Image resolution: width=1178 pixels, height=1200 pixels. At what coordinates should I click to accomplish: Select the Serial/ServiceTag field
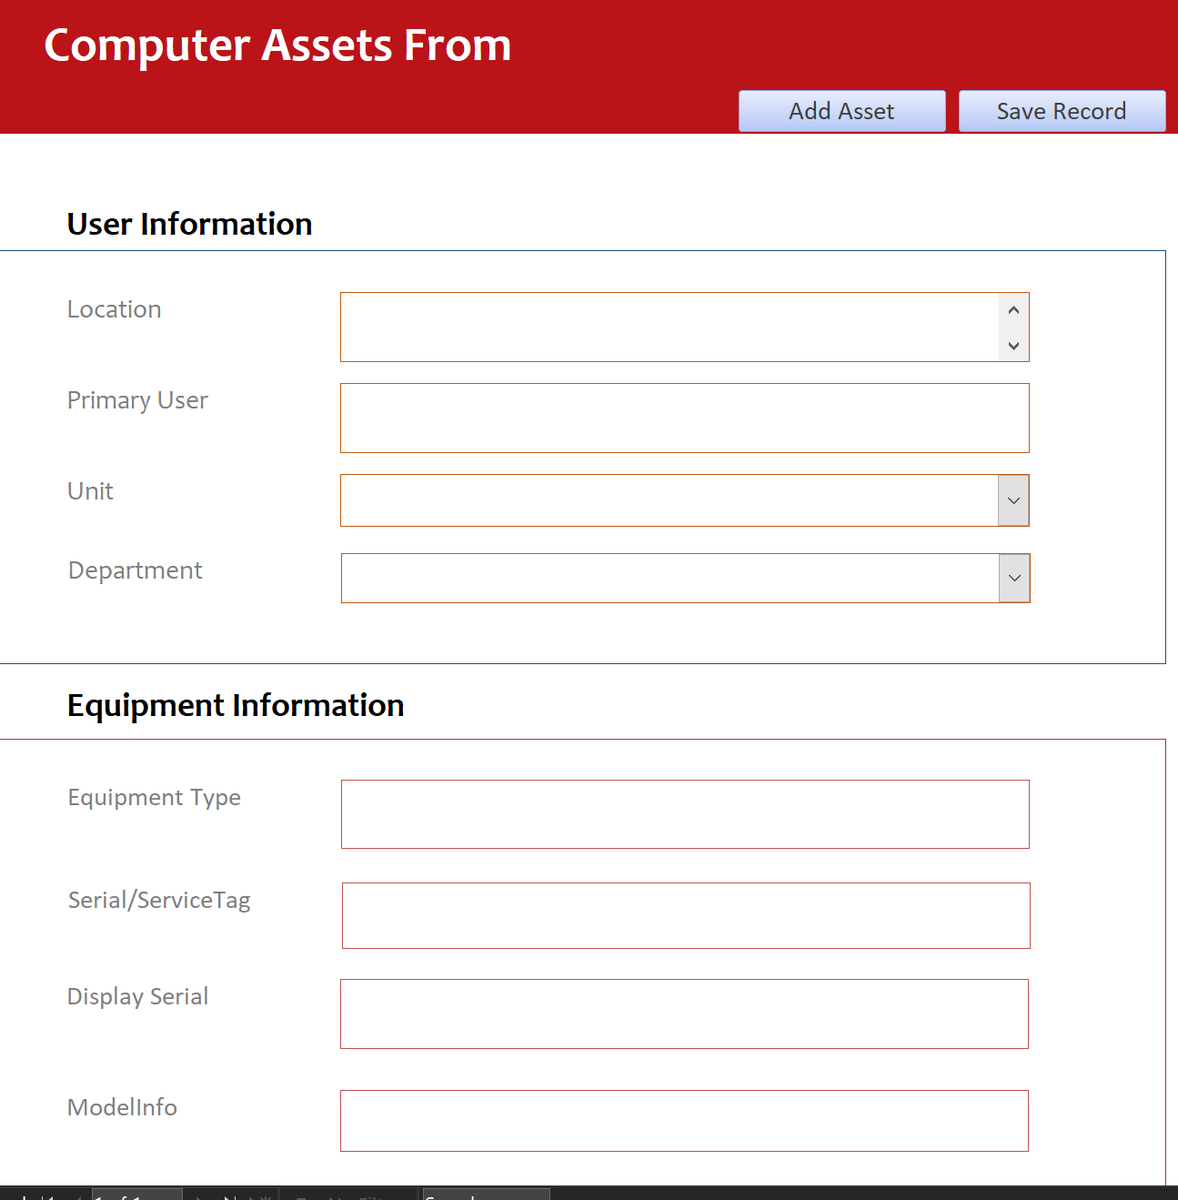pyautogui.click(x=684, y=915)
